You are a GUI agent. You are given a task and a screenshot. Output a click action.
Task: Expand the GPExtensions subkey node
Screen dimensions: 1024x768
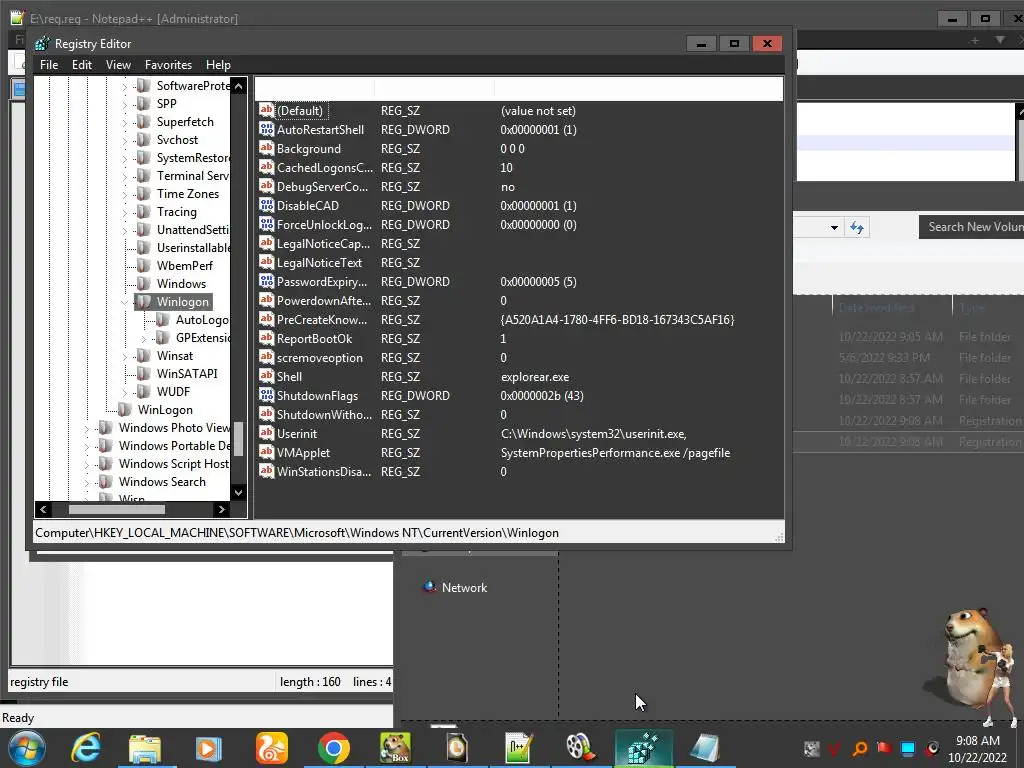click(x=144, y=338)
